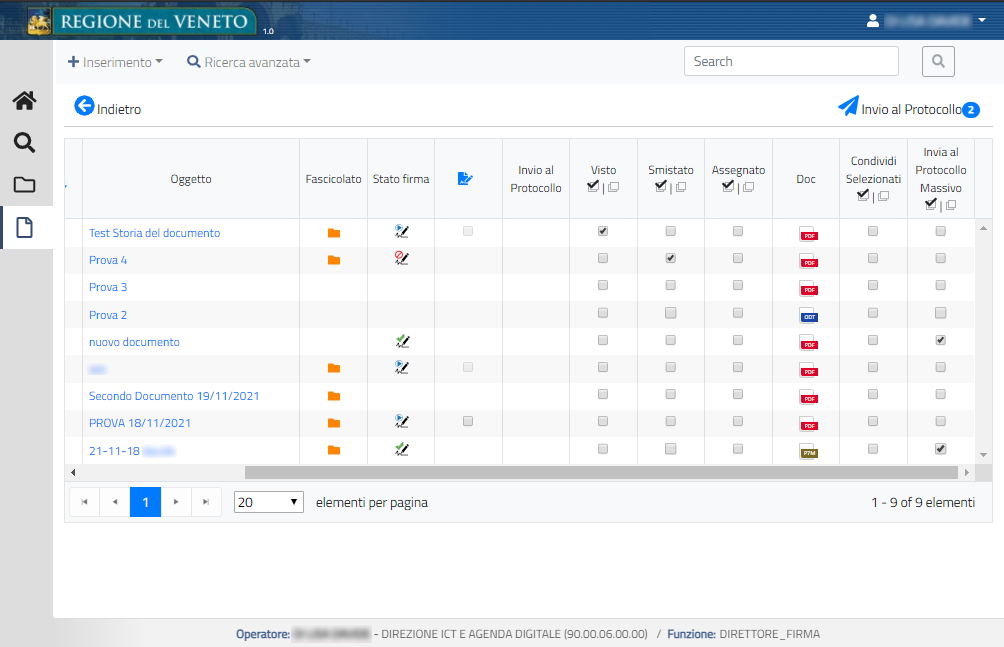The height and width of the screenshot is (647, 1004).
Task: Click signature status icon for Test Storia del documento
Action: click(401, 231)
